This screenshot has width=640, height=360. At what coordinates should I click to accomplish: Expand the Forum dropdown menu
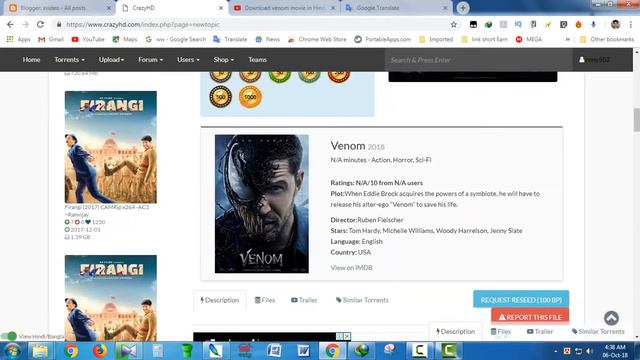coord(150,60)
